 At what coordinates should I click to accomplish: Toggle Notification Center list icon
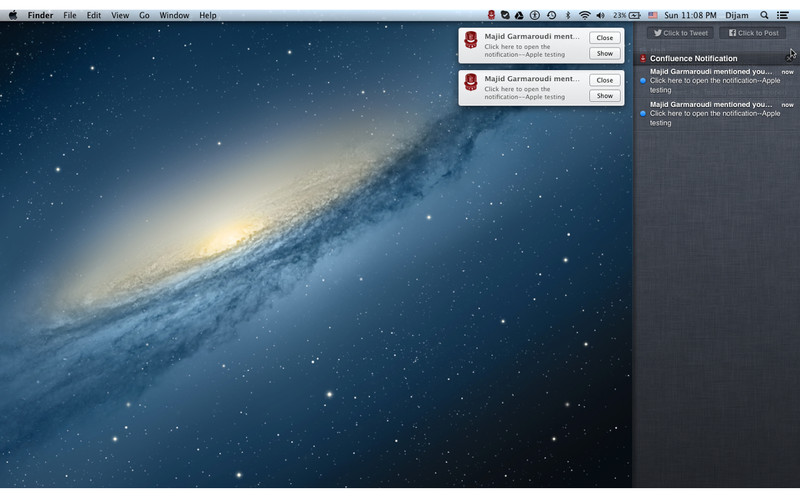784,15
